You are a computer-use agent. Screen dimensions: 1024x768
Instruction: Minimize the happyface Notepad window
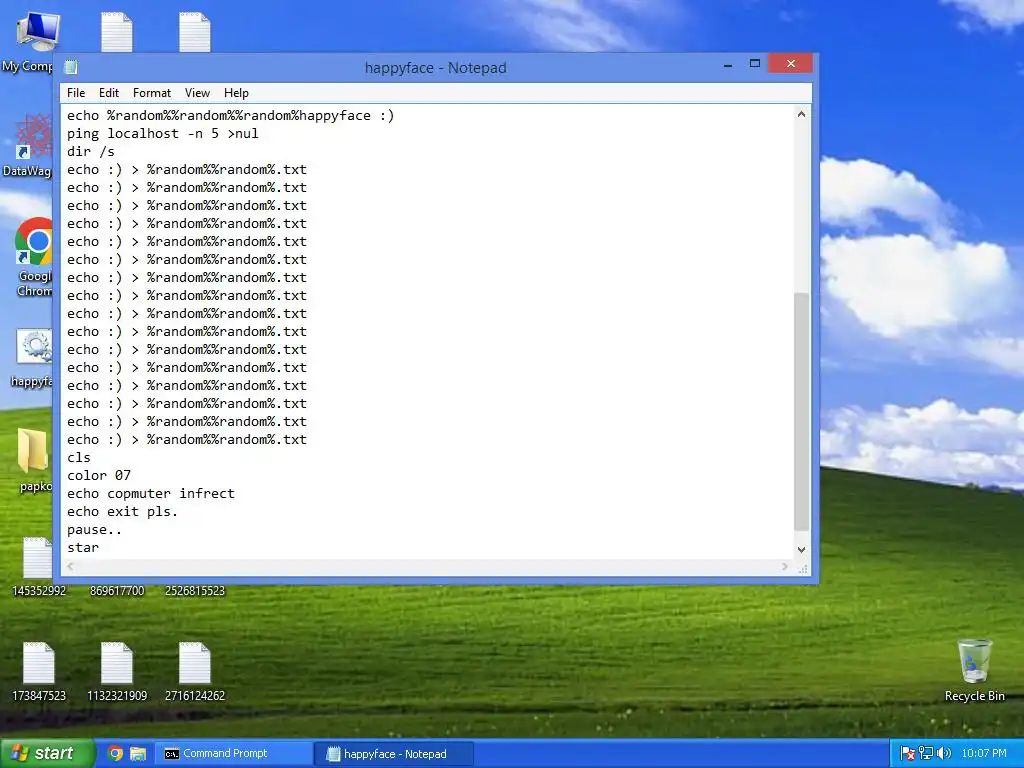(x=728, y=65)
